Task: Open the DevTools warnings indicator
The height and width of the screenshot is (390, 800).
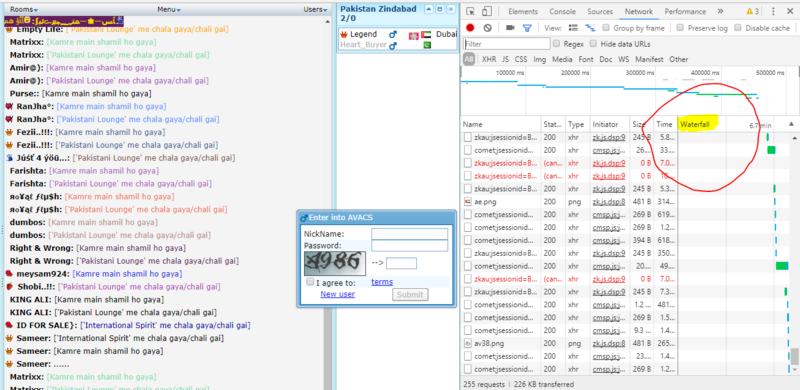Action: (753, 12)
